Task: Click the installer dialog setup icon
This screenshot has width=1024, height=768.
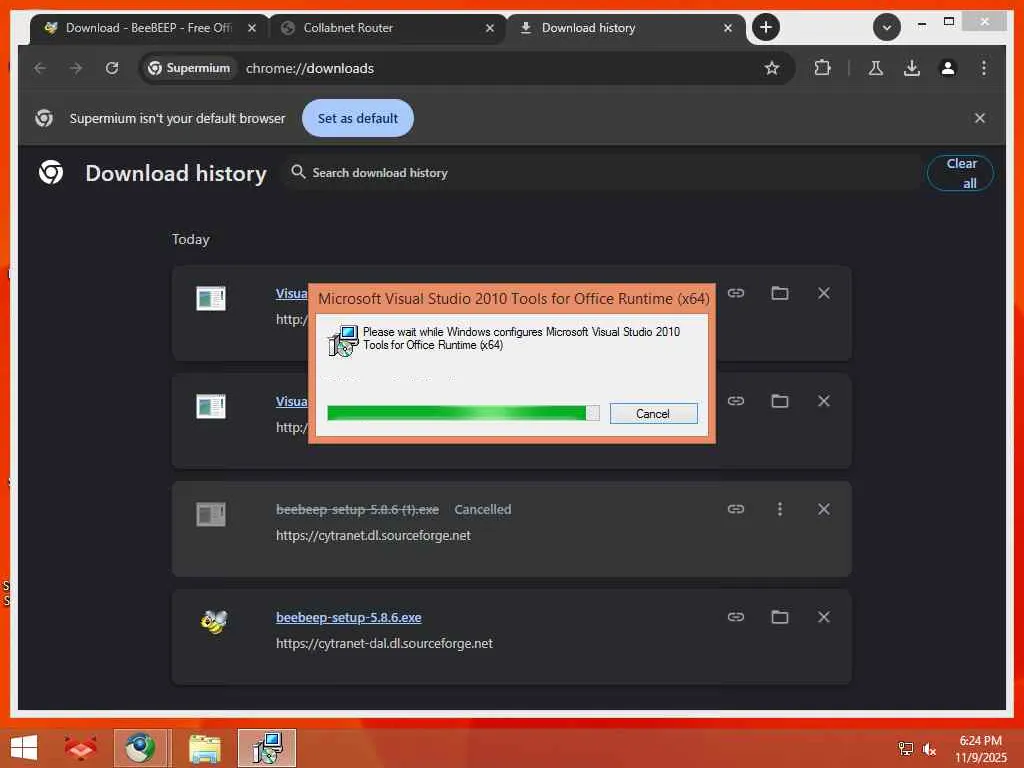Action: (x=344, y=340)
